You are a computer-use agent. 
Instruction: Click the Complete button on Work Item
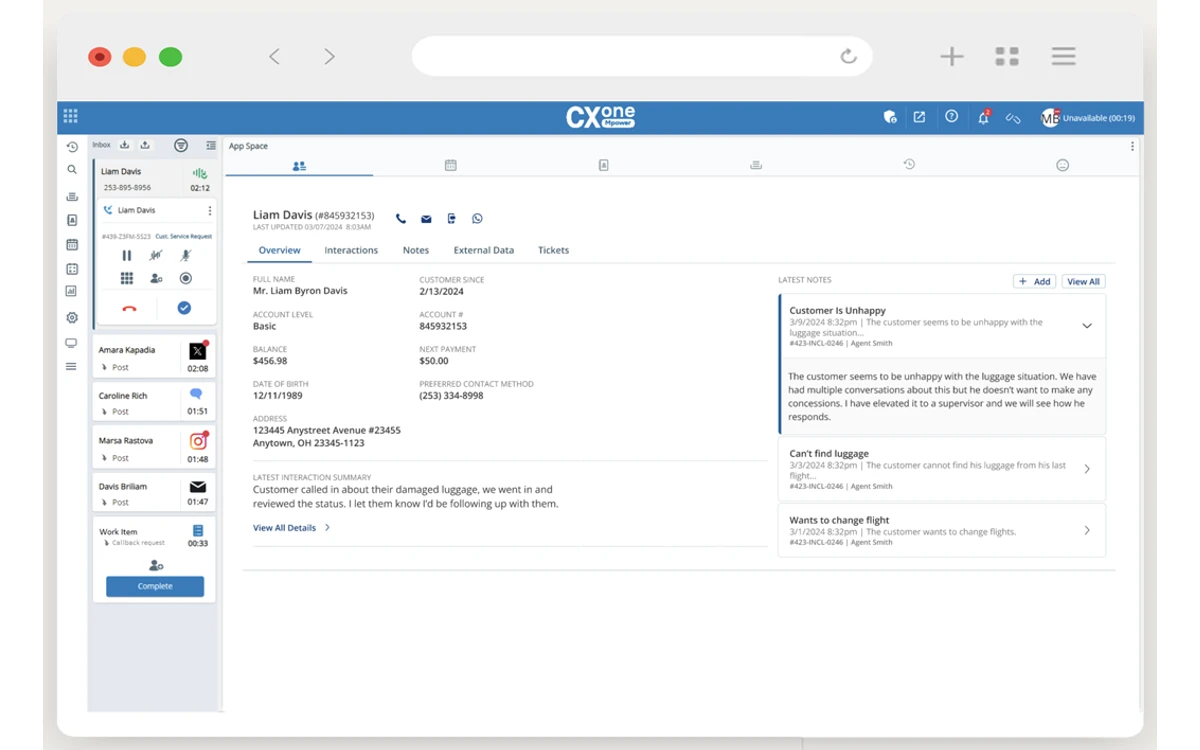pyautogui.click(x=155, y=586)
